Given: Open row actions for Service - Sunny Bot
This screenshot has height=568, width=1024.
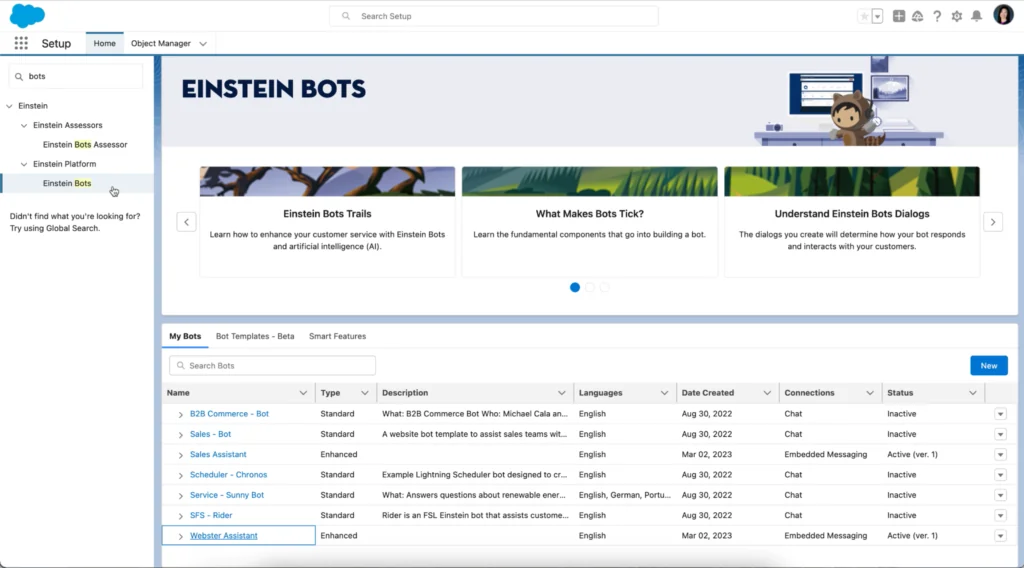Looking at the screenshot, I should click(1000, 496).
